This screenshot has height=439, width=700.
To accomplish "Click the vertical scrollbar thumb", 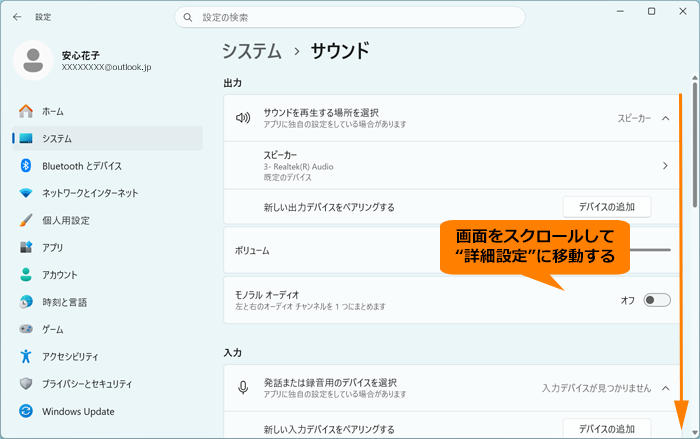I will click(695, 144).
